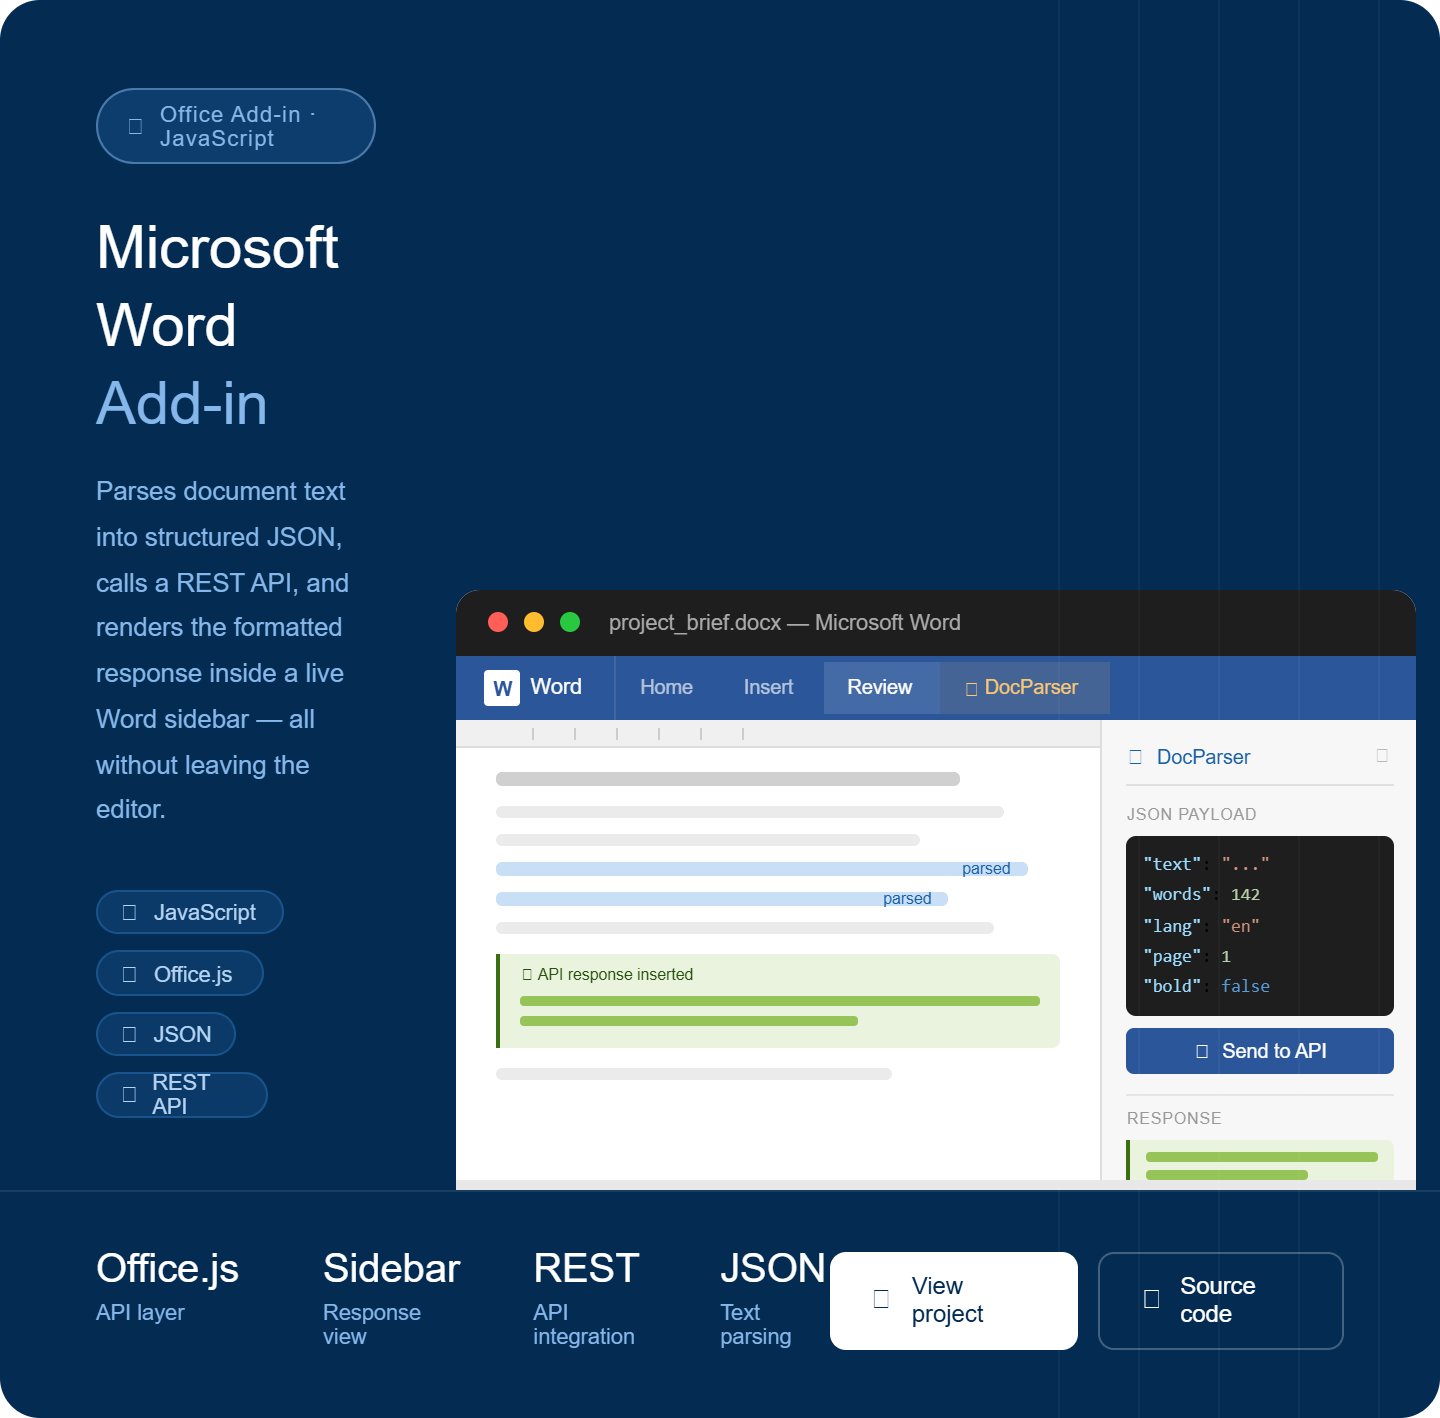Click the RESPONSE section label
This screenshot has width=1440, height=1418.
(x=1174, y=1118)
